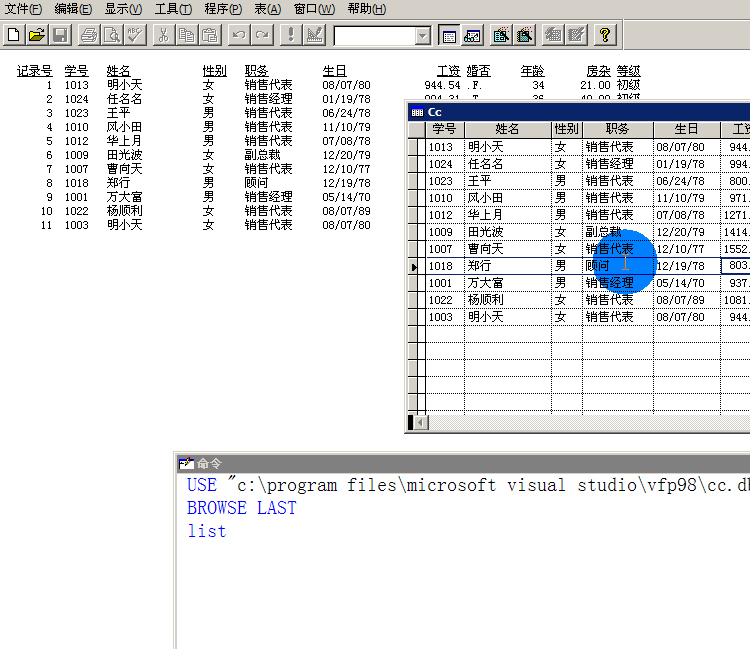Click the ABC Spelling check icon
This screenshot has height=649, width=750.
point(136,35)
